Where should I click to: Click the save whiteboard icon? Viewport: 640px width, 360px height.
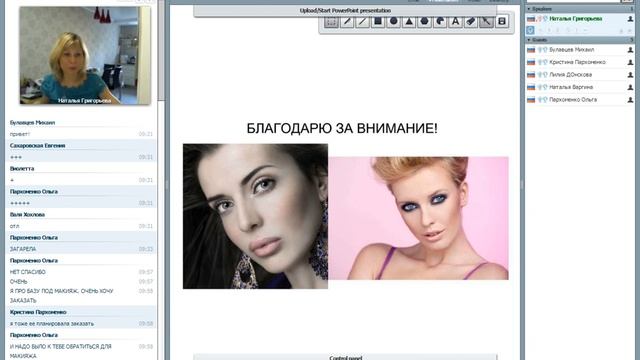[502, 21]
